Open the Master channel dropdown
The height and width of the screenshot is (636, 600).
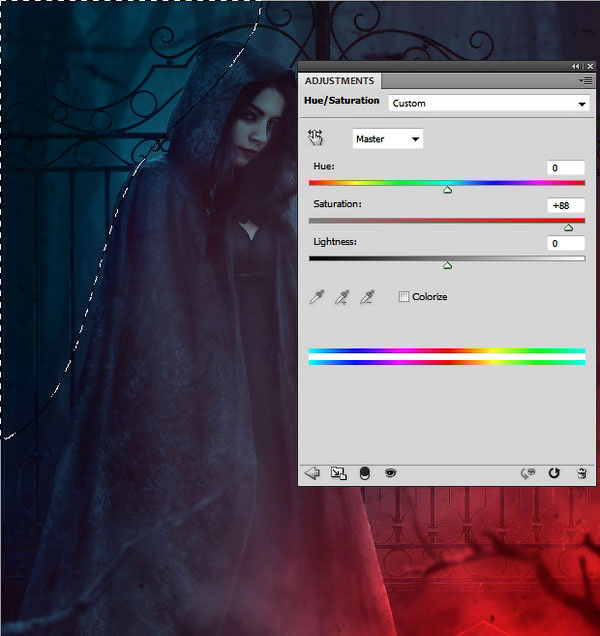click(x=387, y=139)
